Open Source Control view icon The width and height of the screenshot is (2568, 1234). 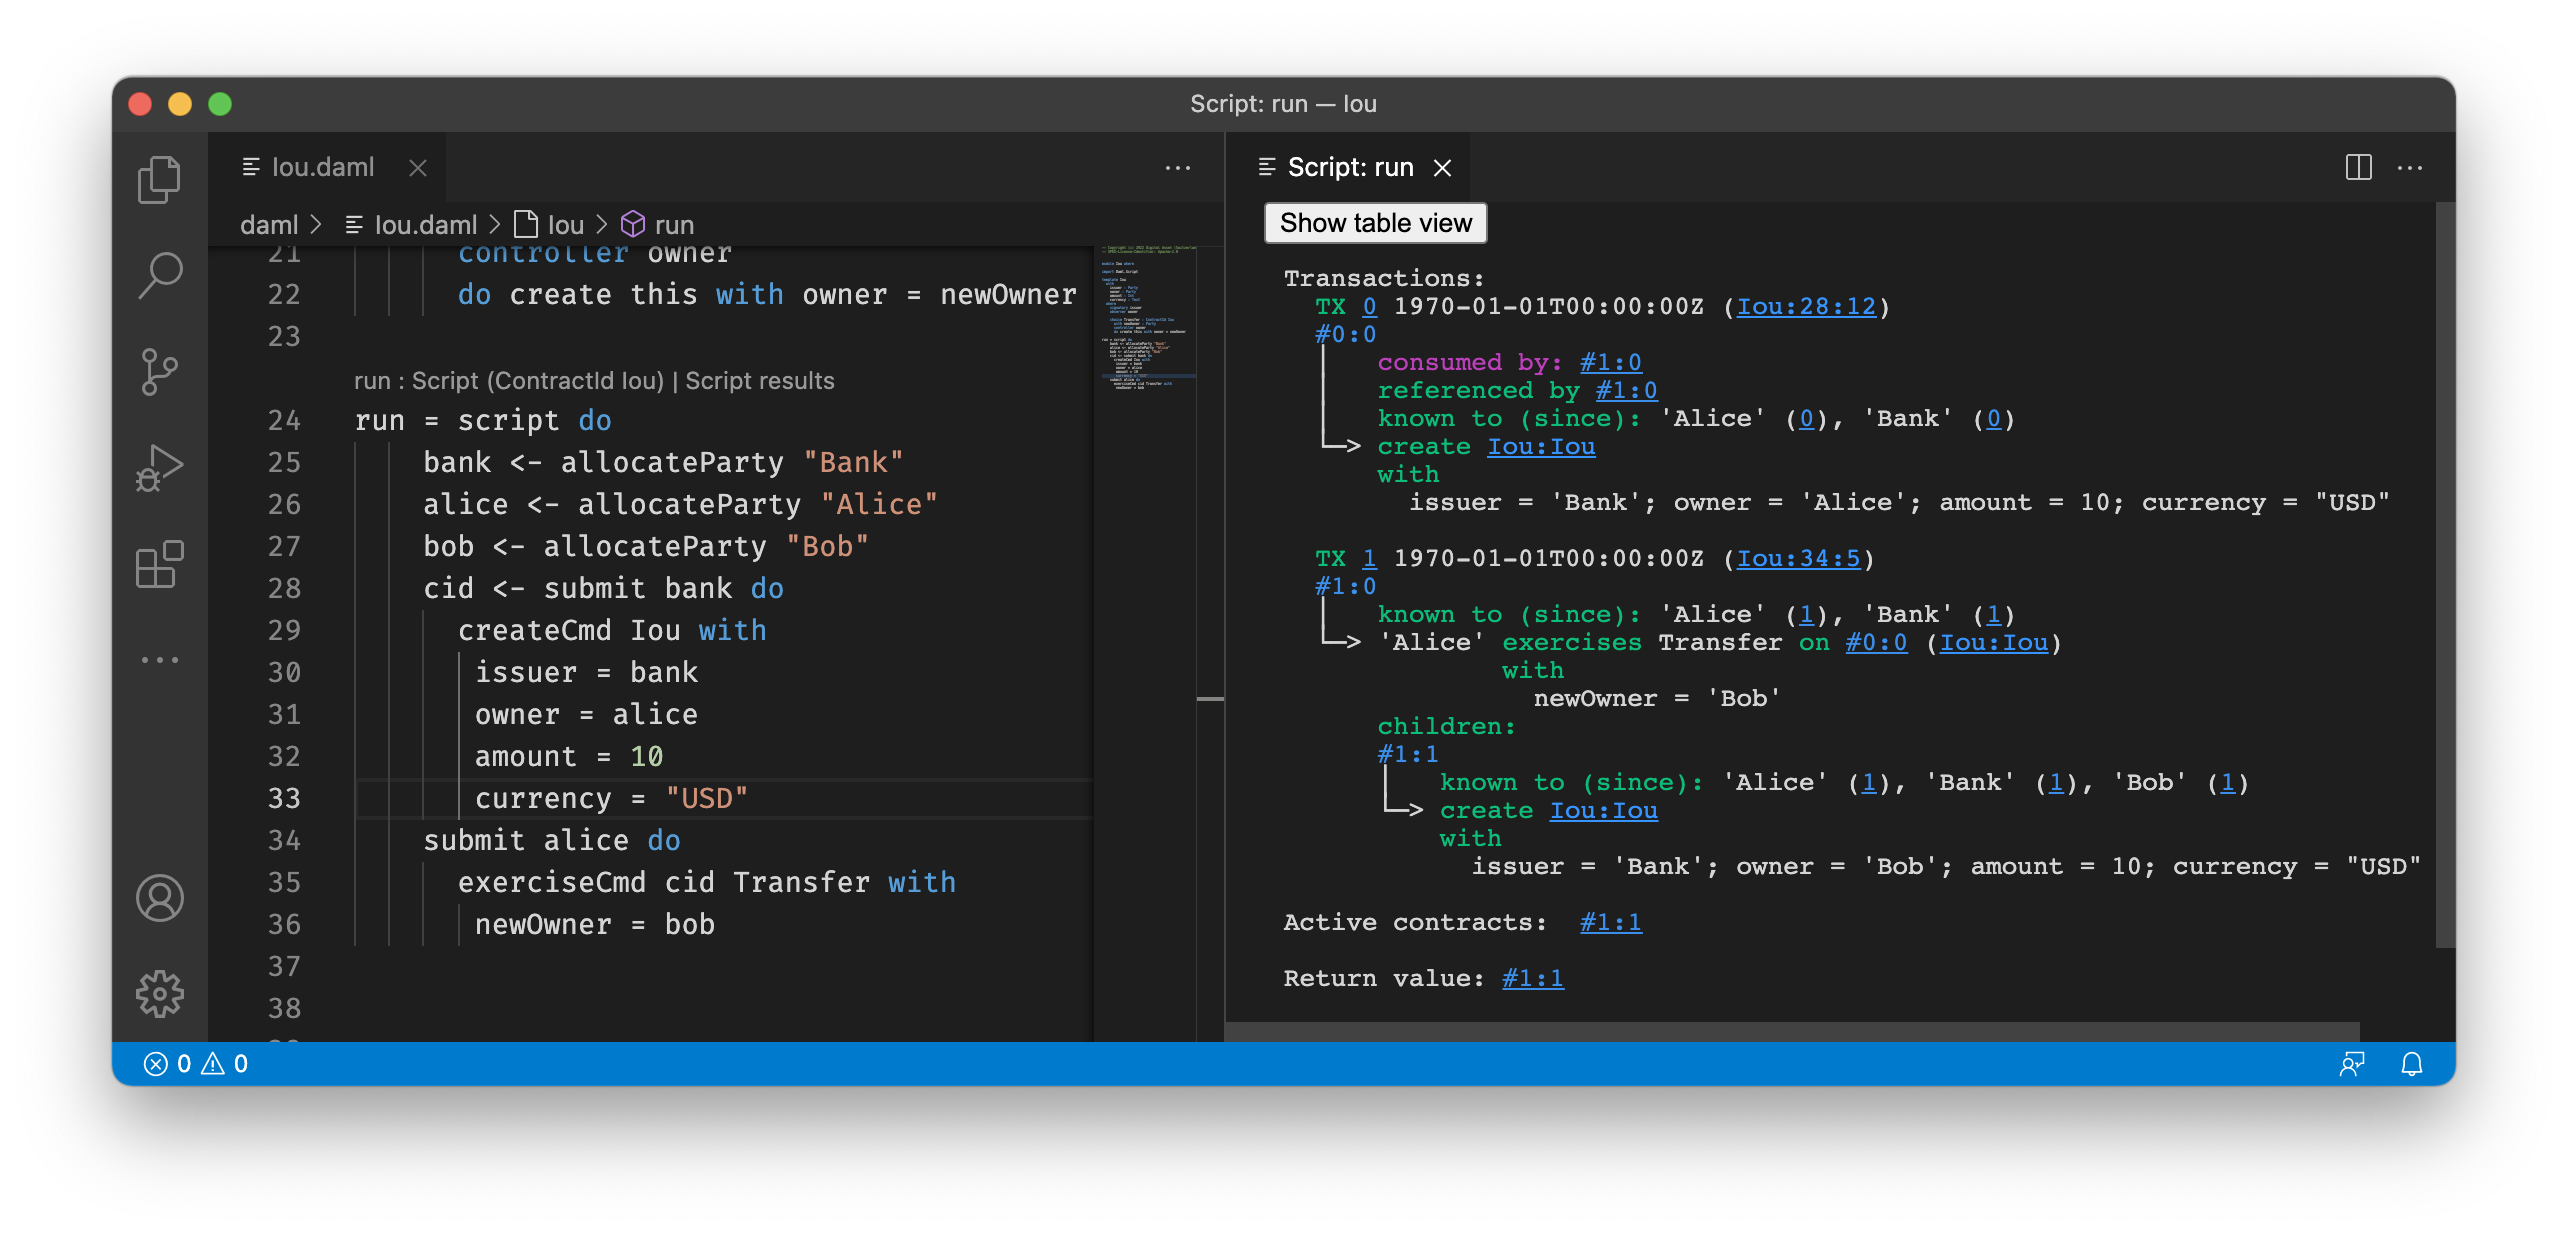[159, 371]
